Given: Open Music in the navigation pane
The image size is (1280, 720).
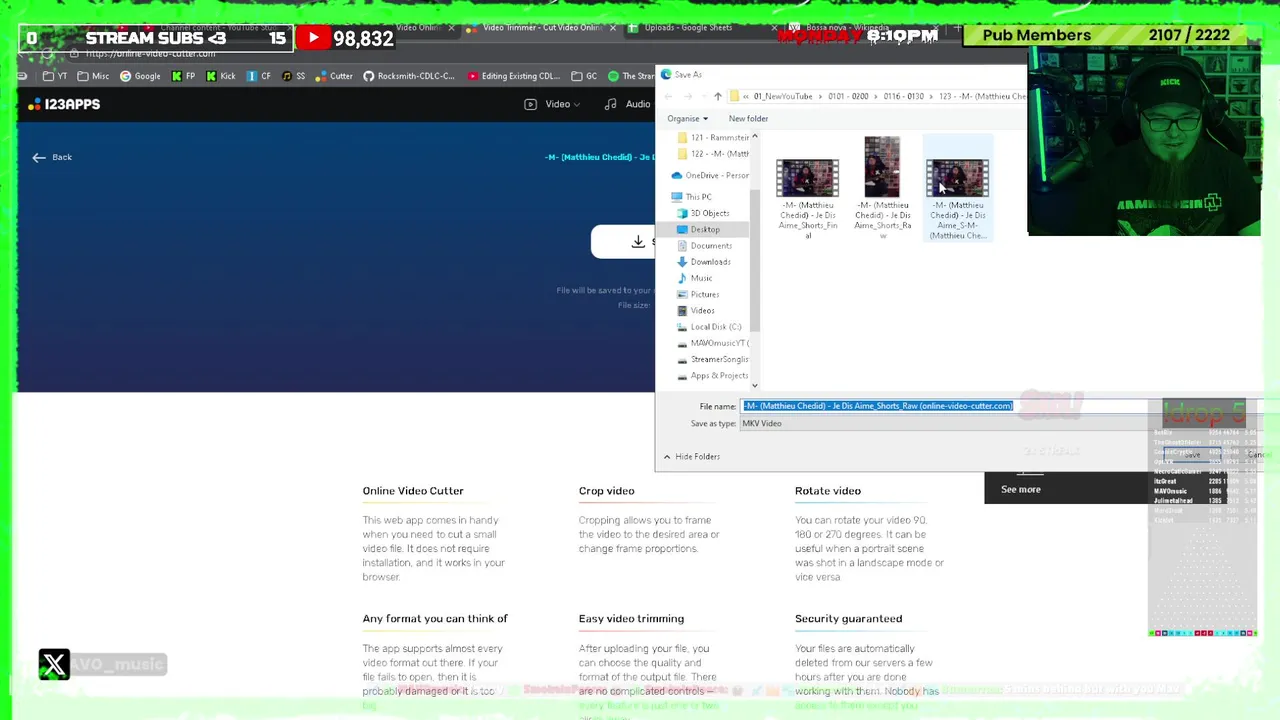Looking at the screenshot, I should (x=694, y=278).
